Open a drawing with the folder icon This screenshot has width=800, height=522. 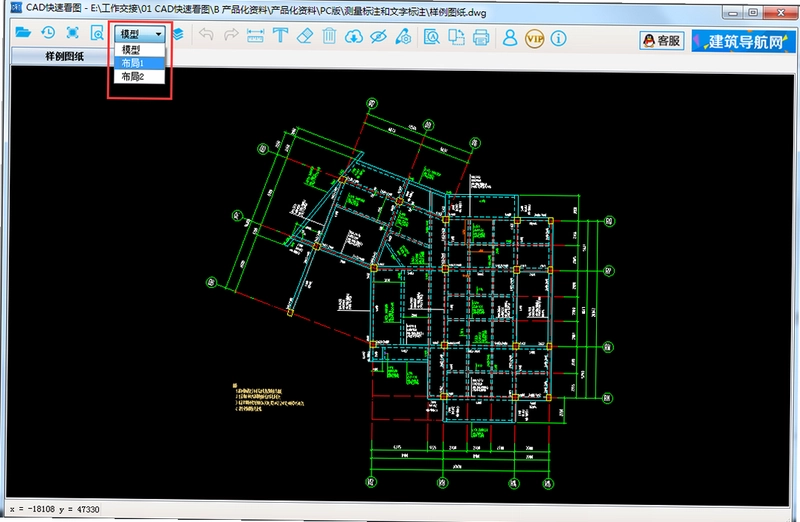click(x=23, y=33)
